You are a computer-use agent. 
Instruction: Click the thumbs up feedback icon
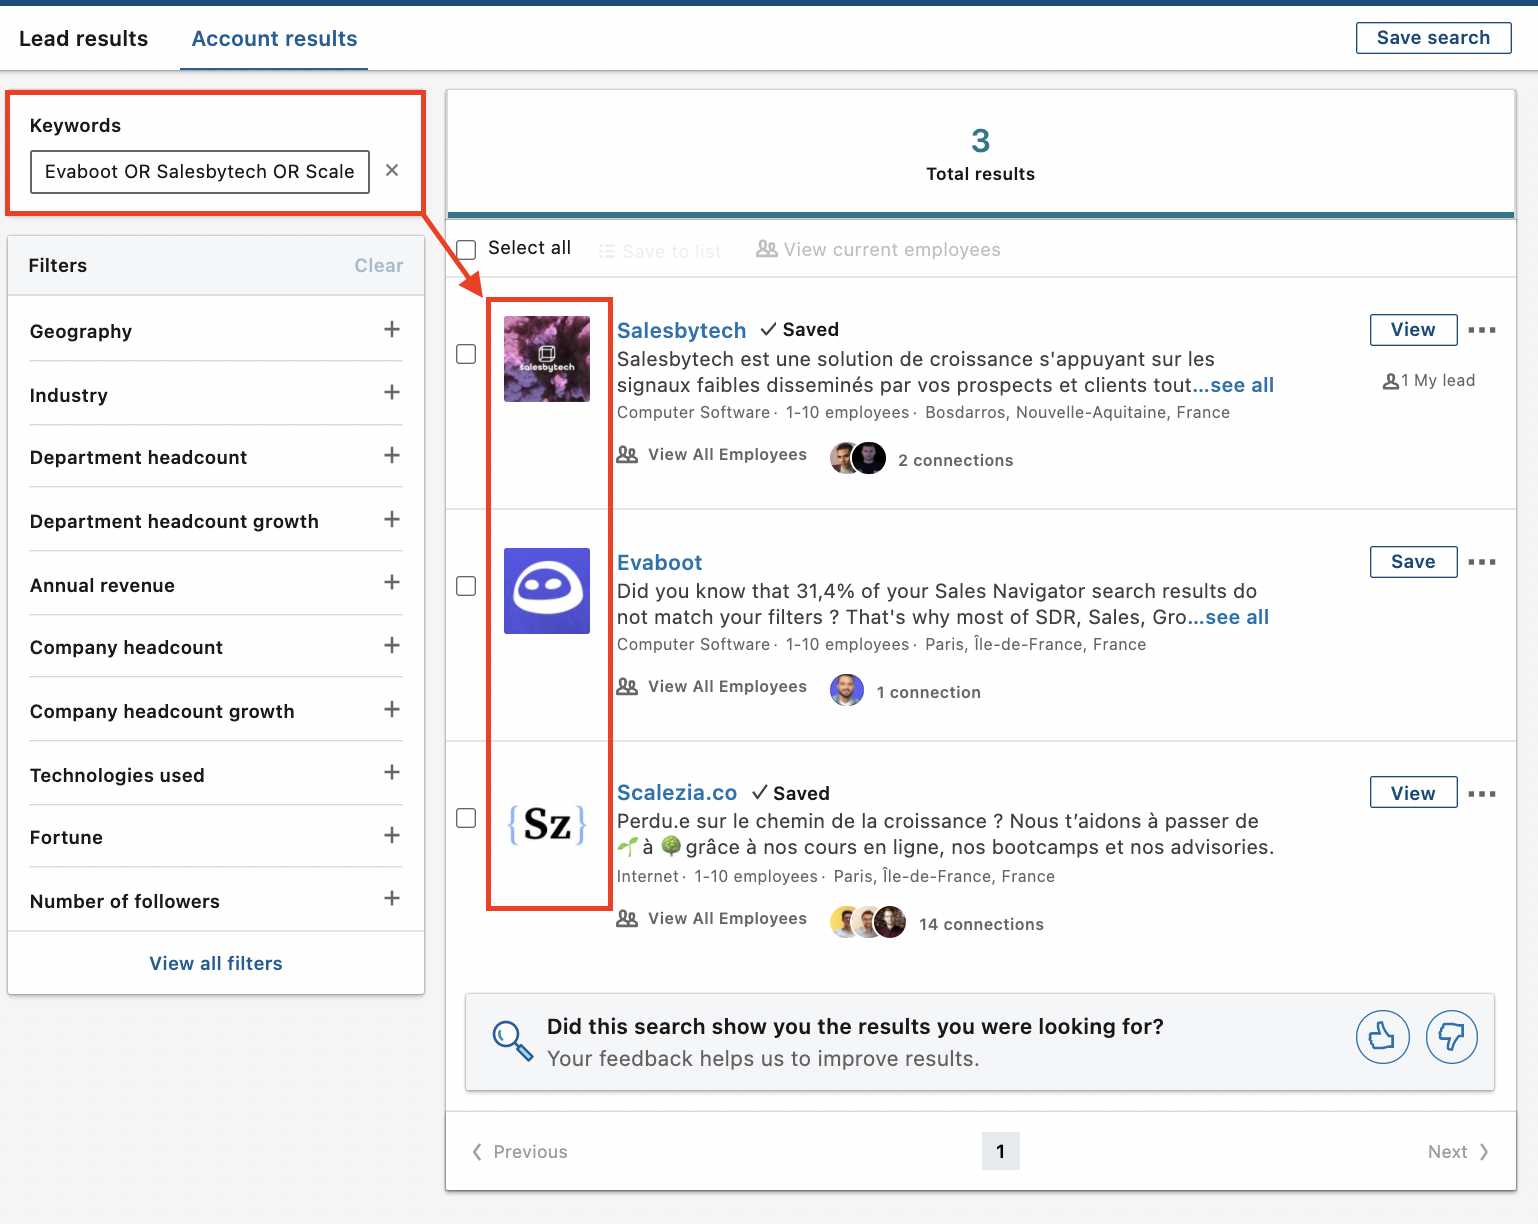(1383, 1037)
